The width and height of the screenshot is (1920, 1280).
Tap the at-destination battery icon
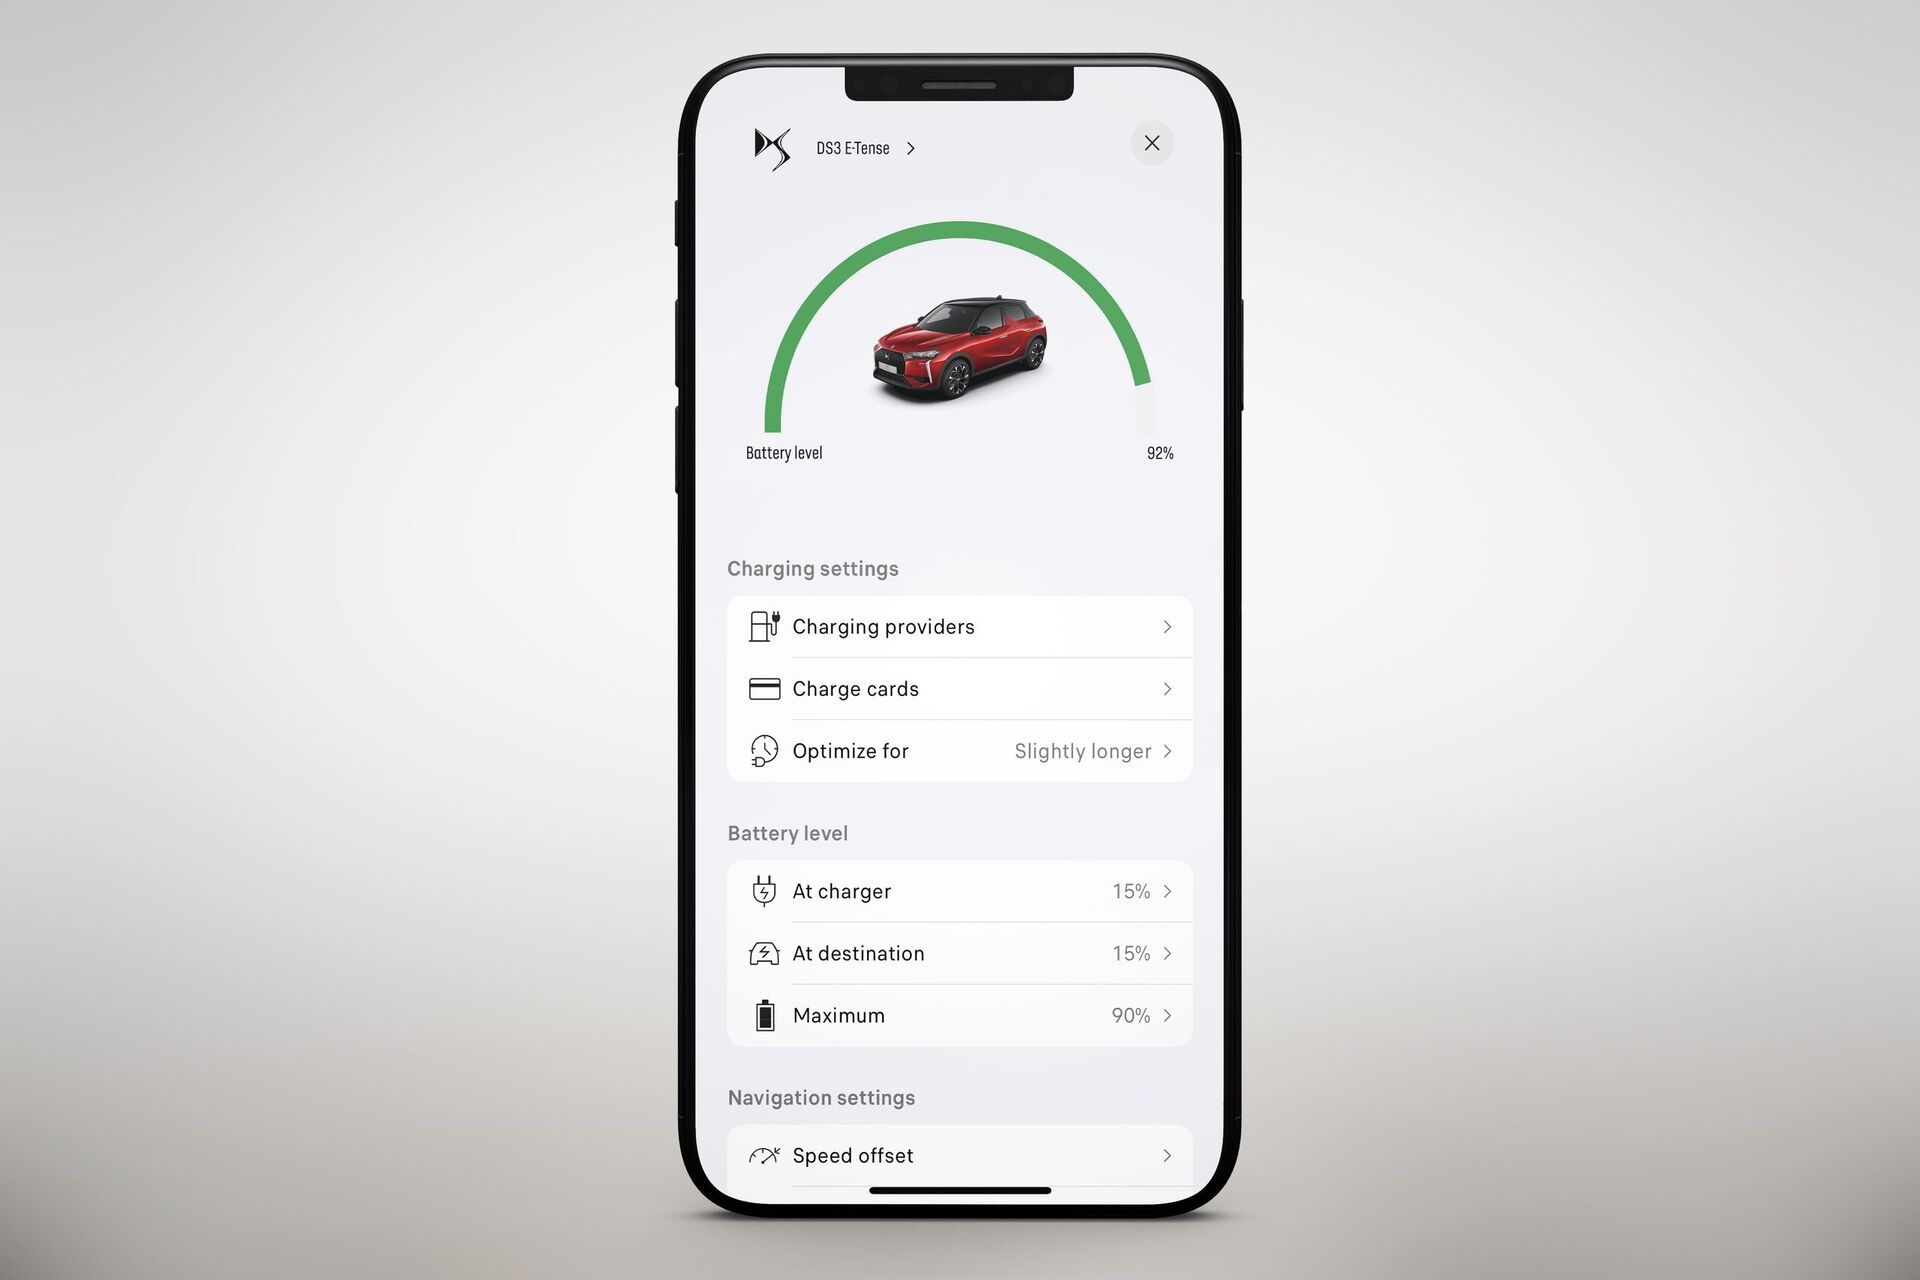point(766,953)
